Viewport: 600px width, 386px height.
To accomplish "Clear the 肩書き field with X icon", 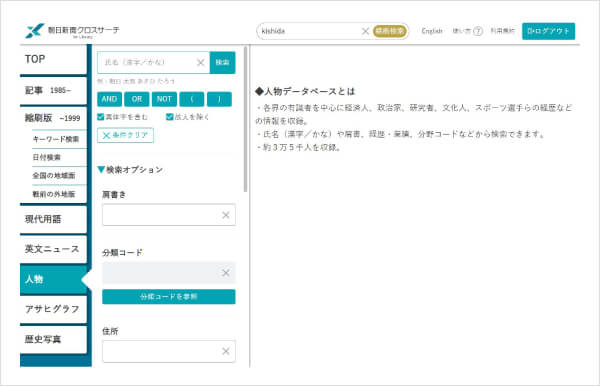I will [226, 215].
